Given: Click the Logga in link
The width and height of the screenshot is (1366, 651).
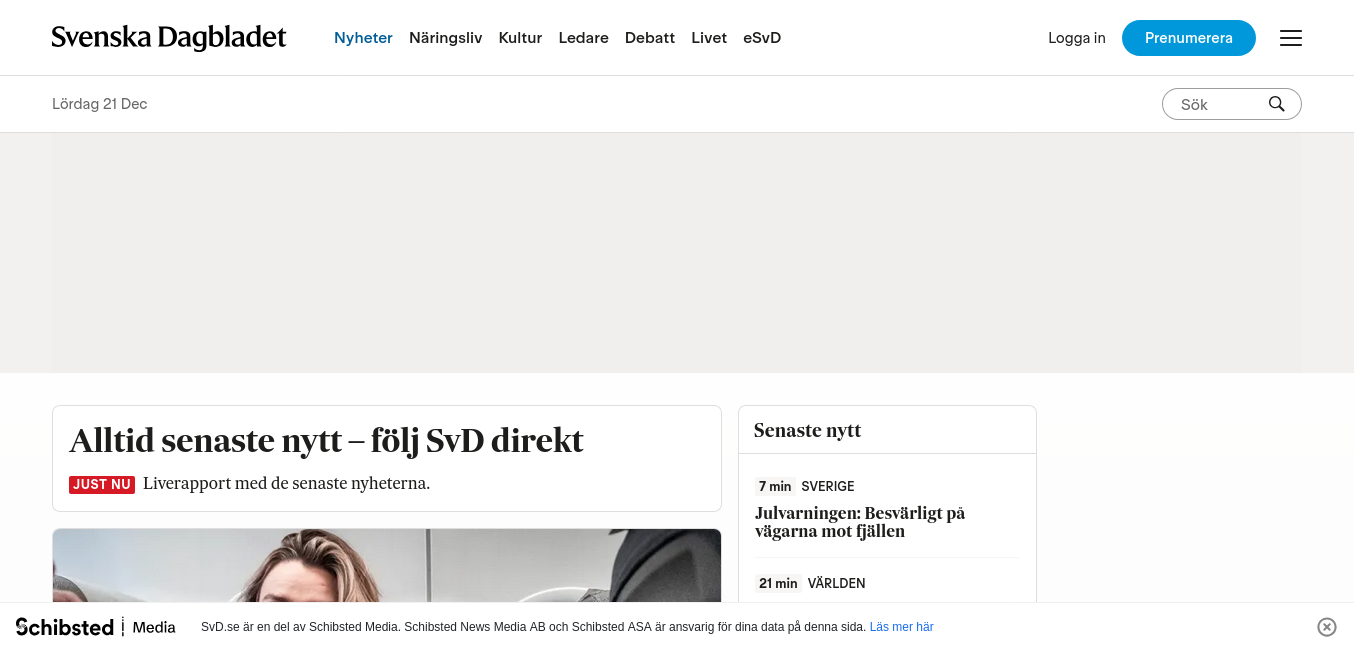Looking at the screenshot, I should point(1077,38).
